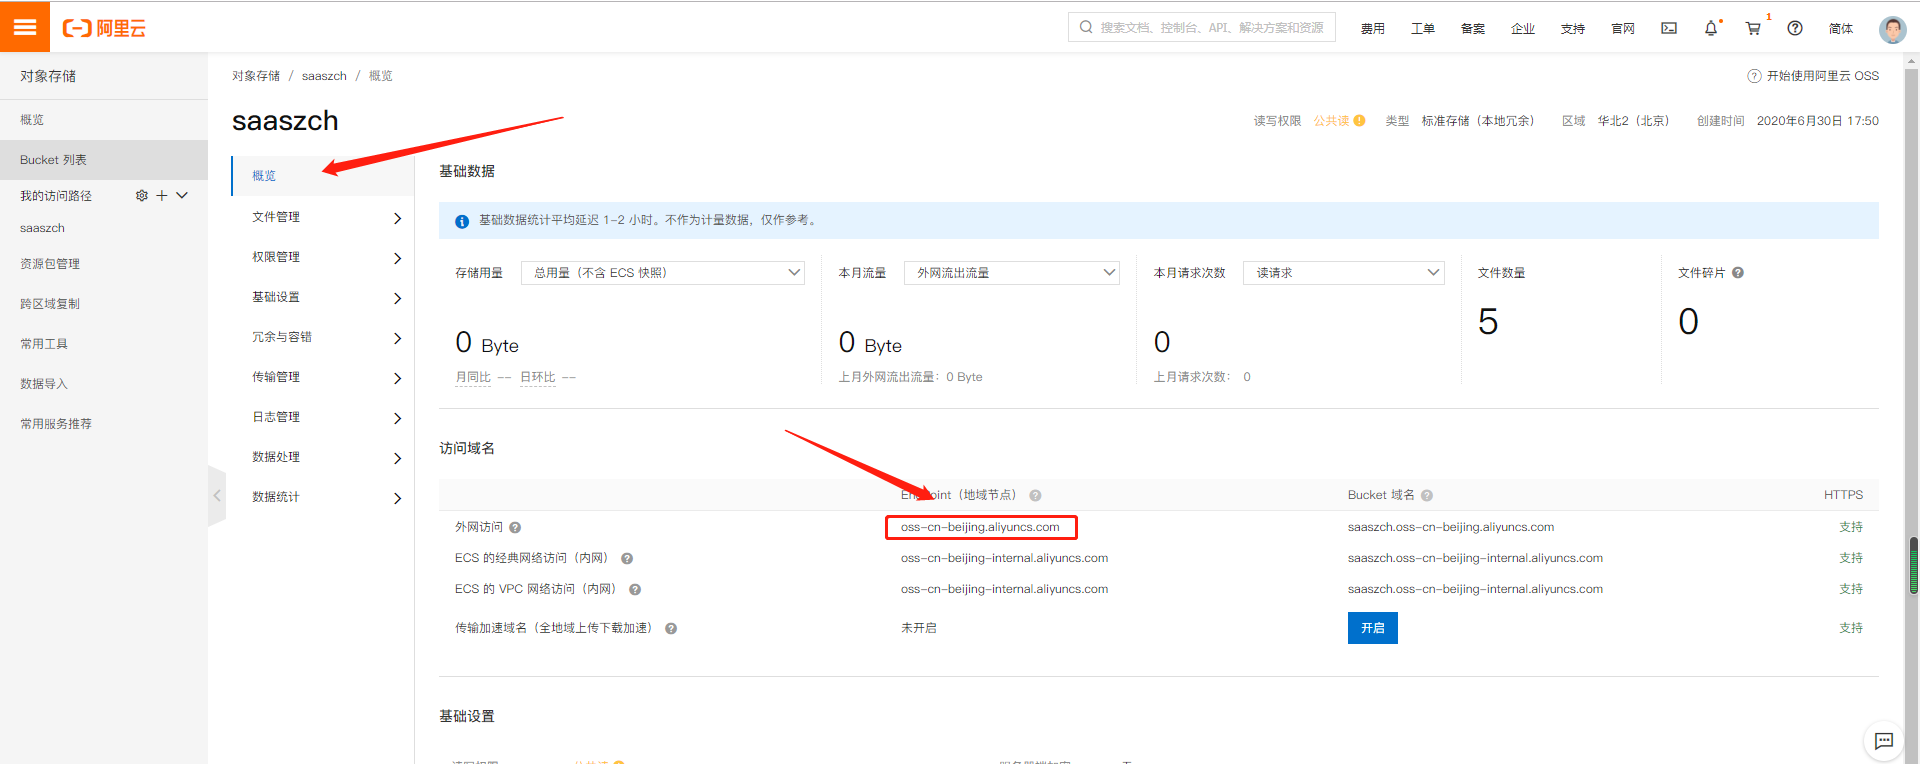
Task: Open the Cloud Shell terminal icon
Action: pyautogui.click(x=1669, y=28)
